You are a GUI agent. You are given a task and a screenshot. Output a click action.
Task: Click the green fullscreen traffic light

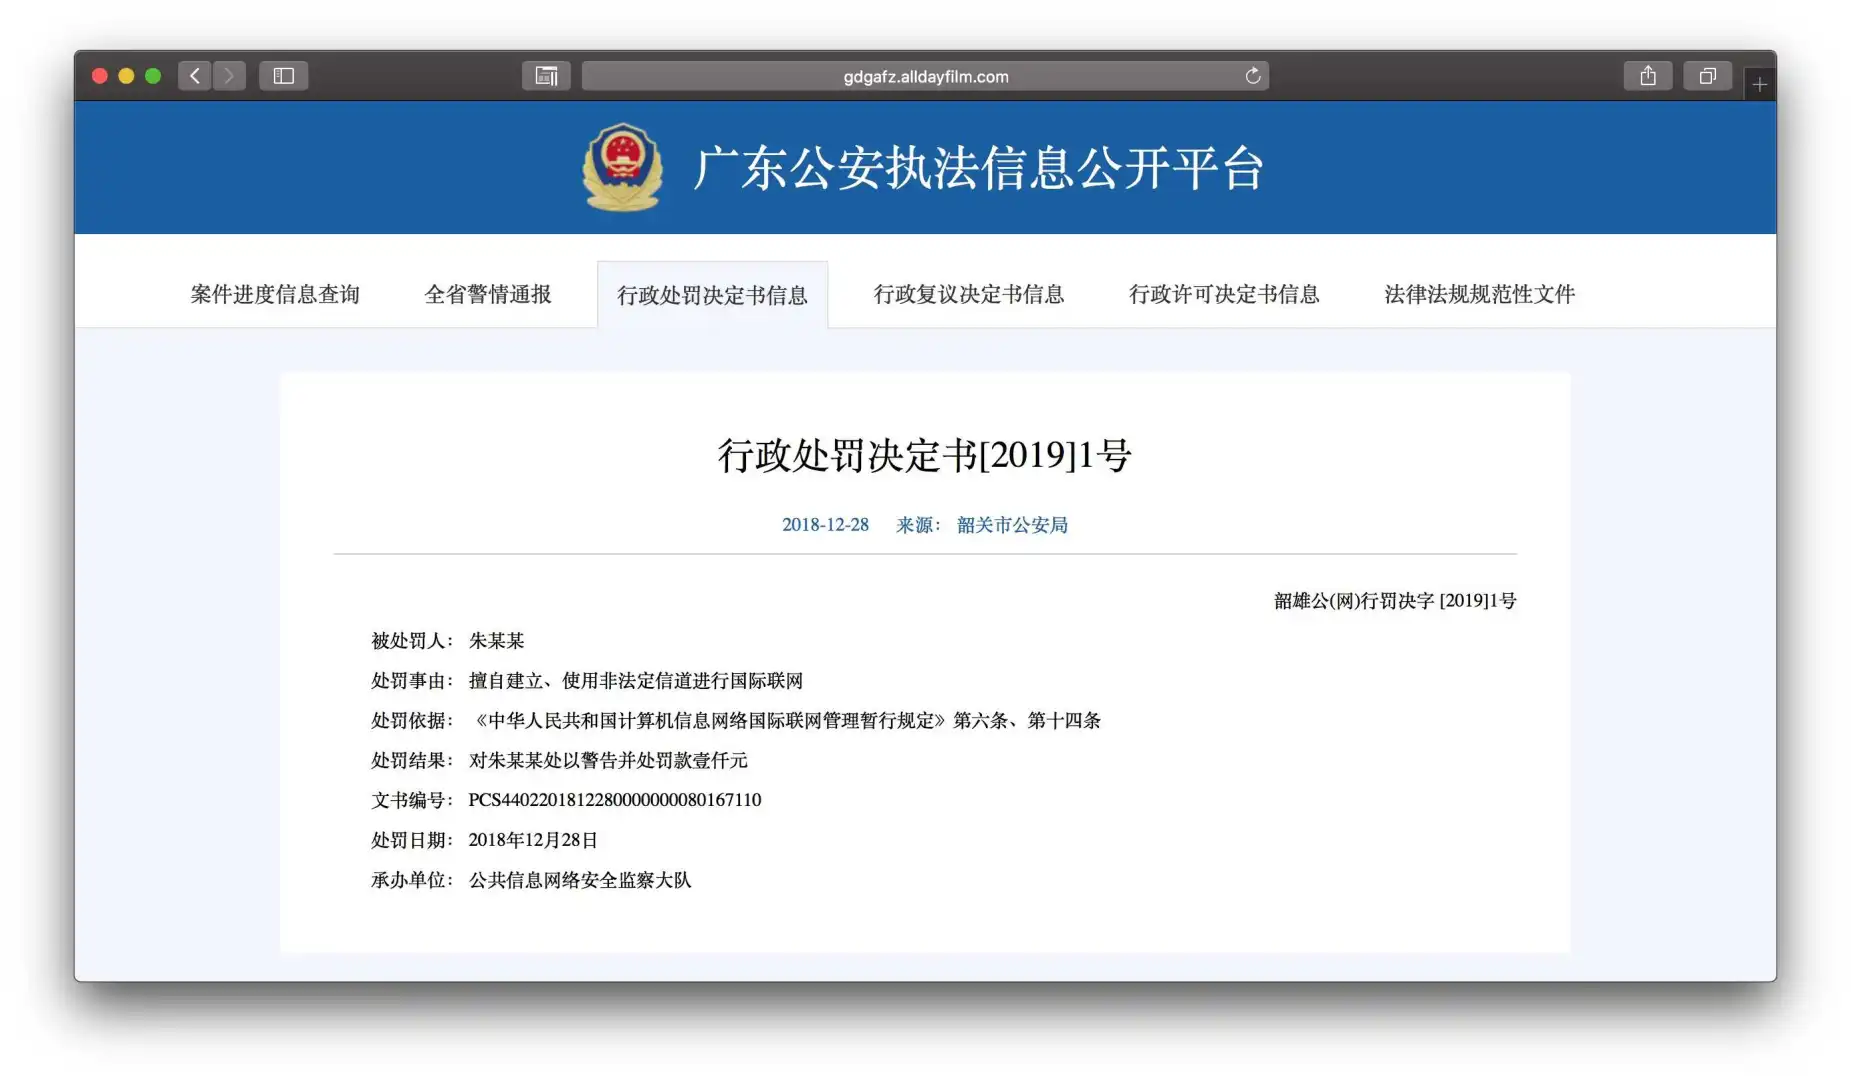[153, 75]
